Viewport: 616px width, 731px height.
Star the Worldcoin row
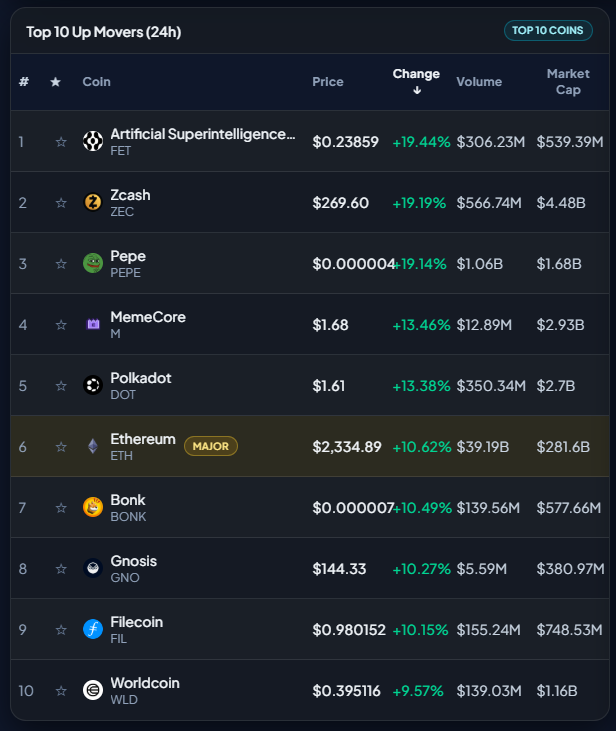[61, 690]
